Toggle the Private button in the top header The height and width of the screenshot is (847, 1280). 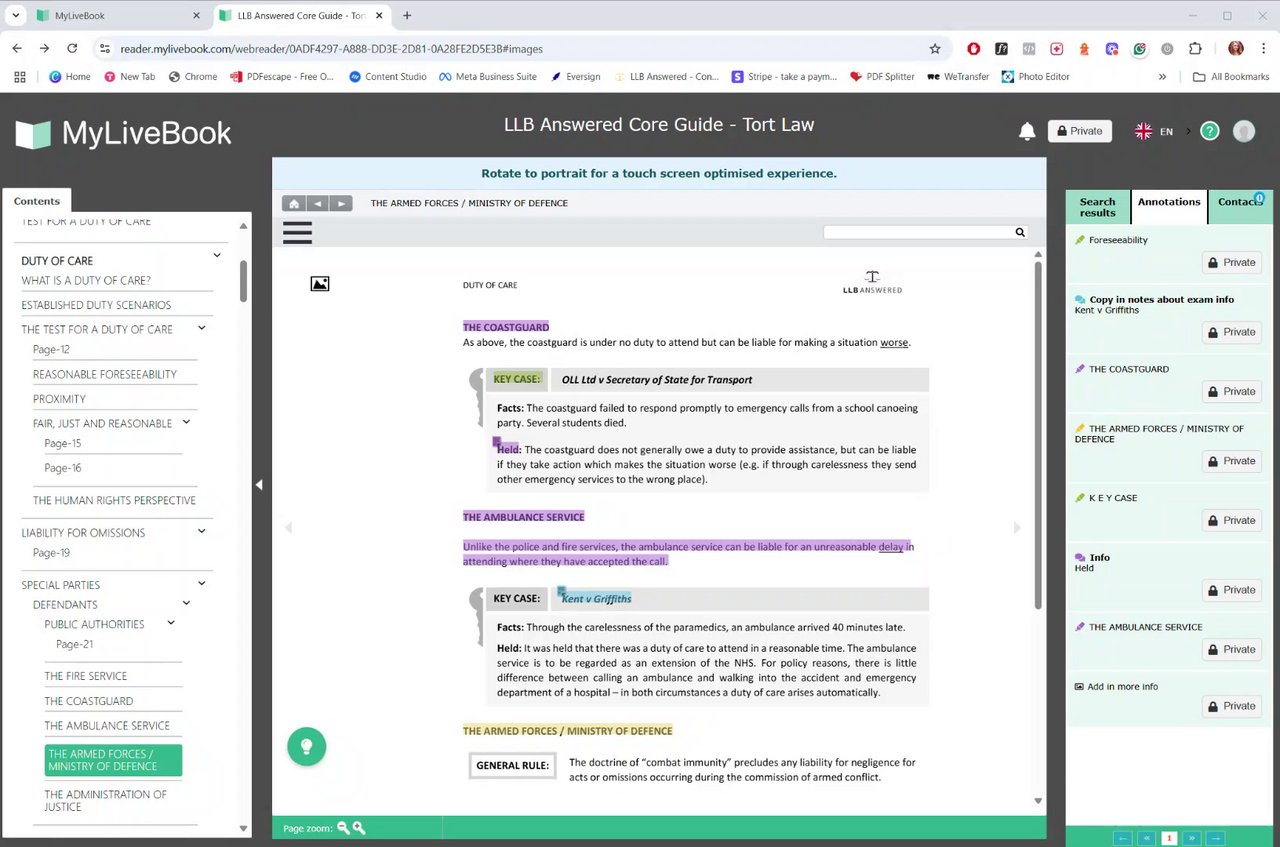pos(1079,131)
